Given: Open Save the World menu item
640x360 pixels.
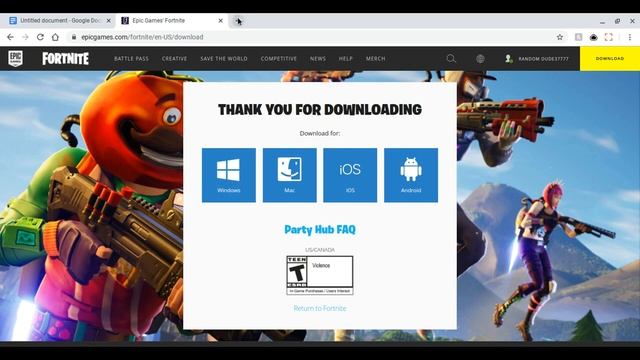Looking at the screenshot, I should tap(224, 59).
